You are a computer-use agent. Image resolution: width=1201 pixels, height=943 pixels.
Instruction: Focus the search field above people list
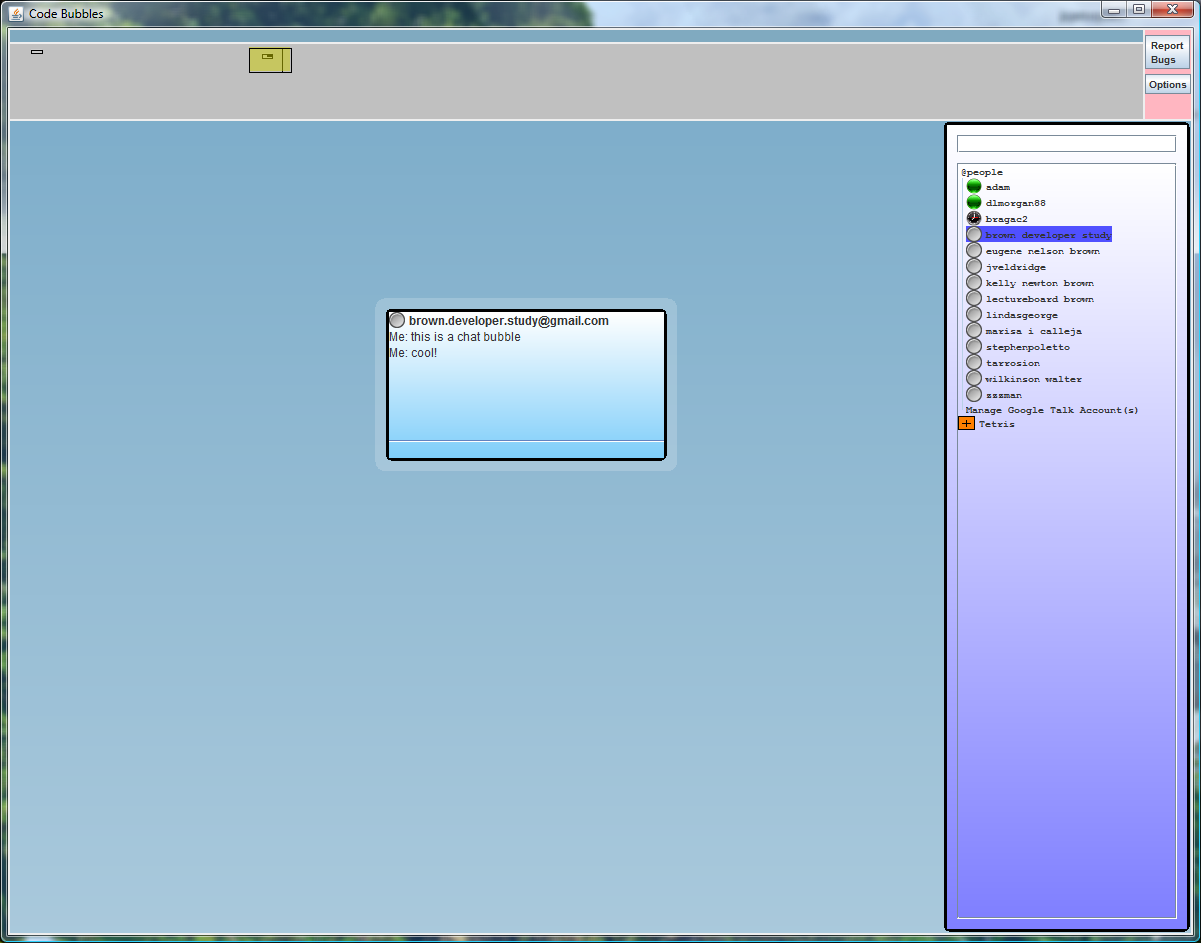[1066, 144]
